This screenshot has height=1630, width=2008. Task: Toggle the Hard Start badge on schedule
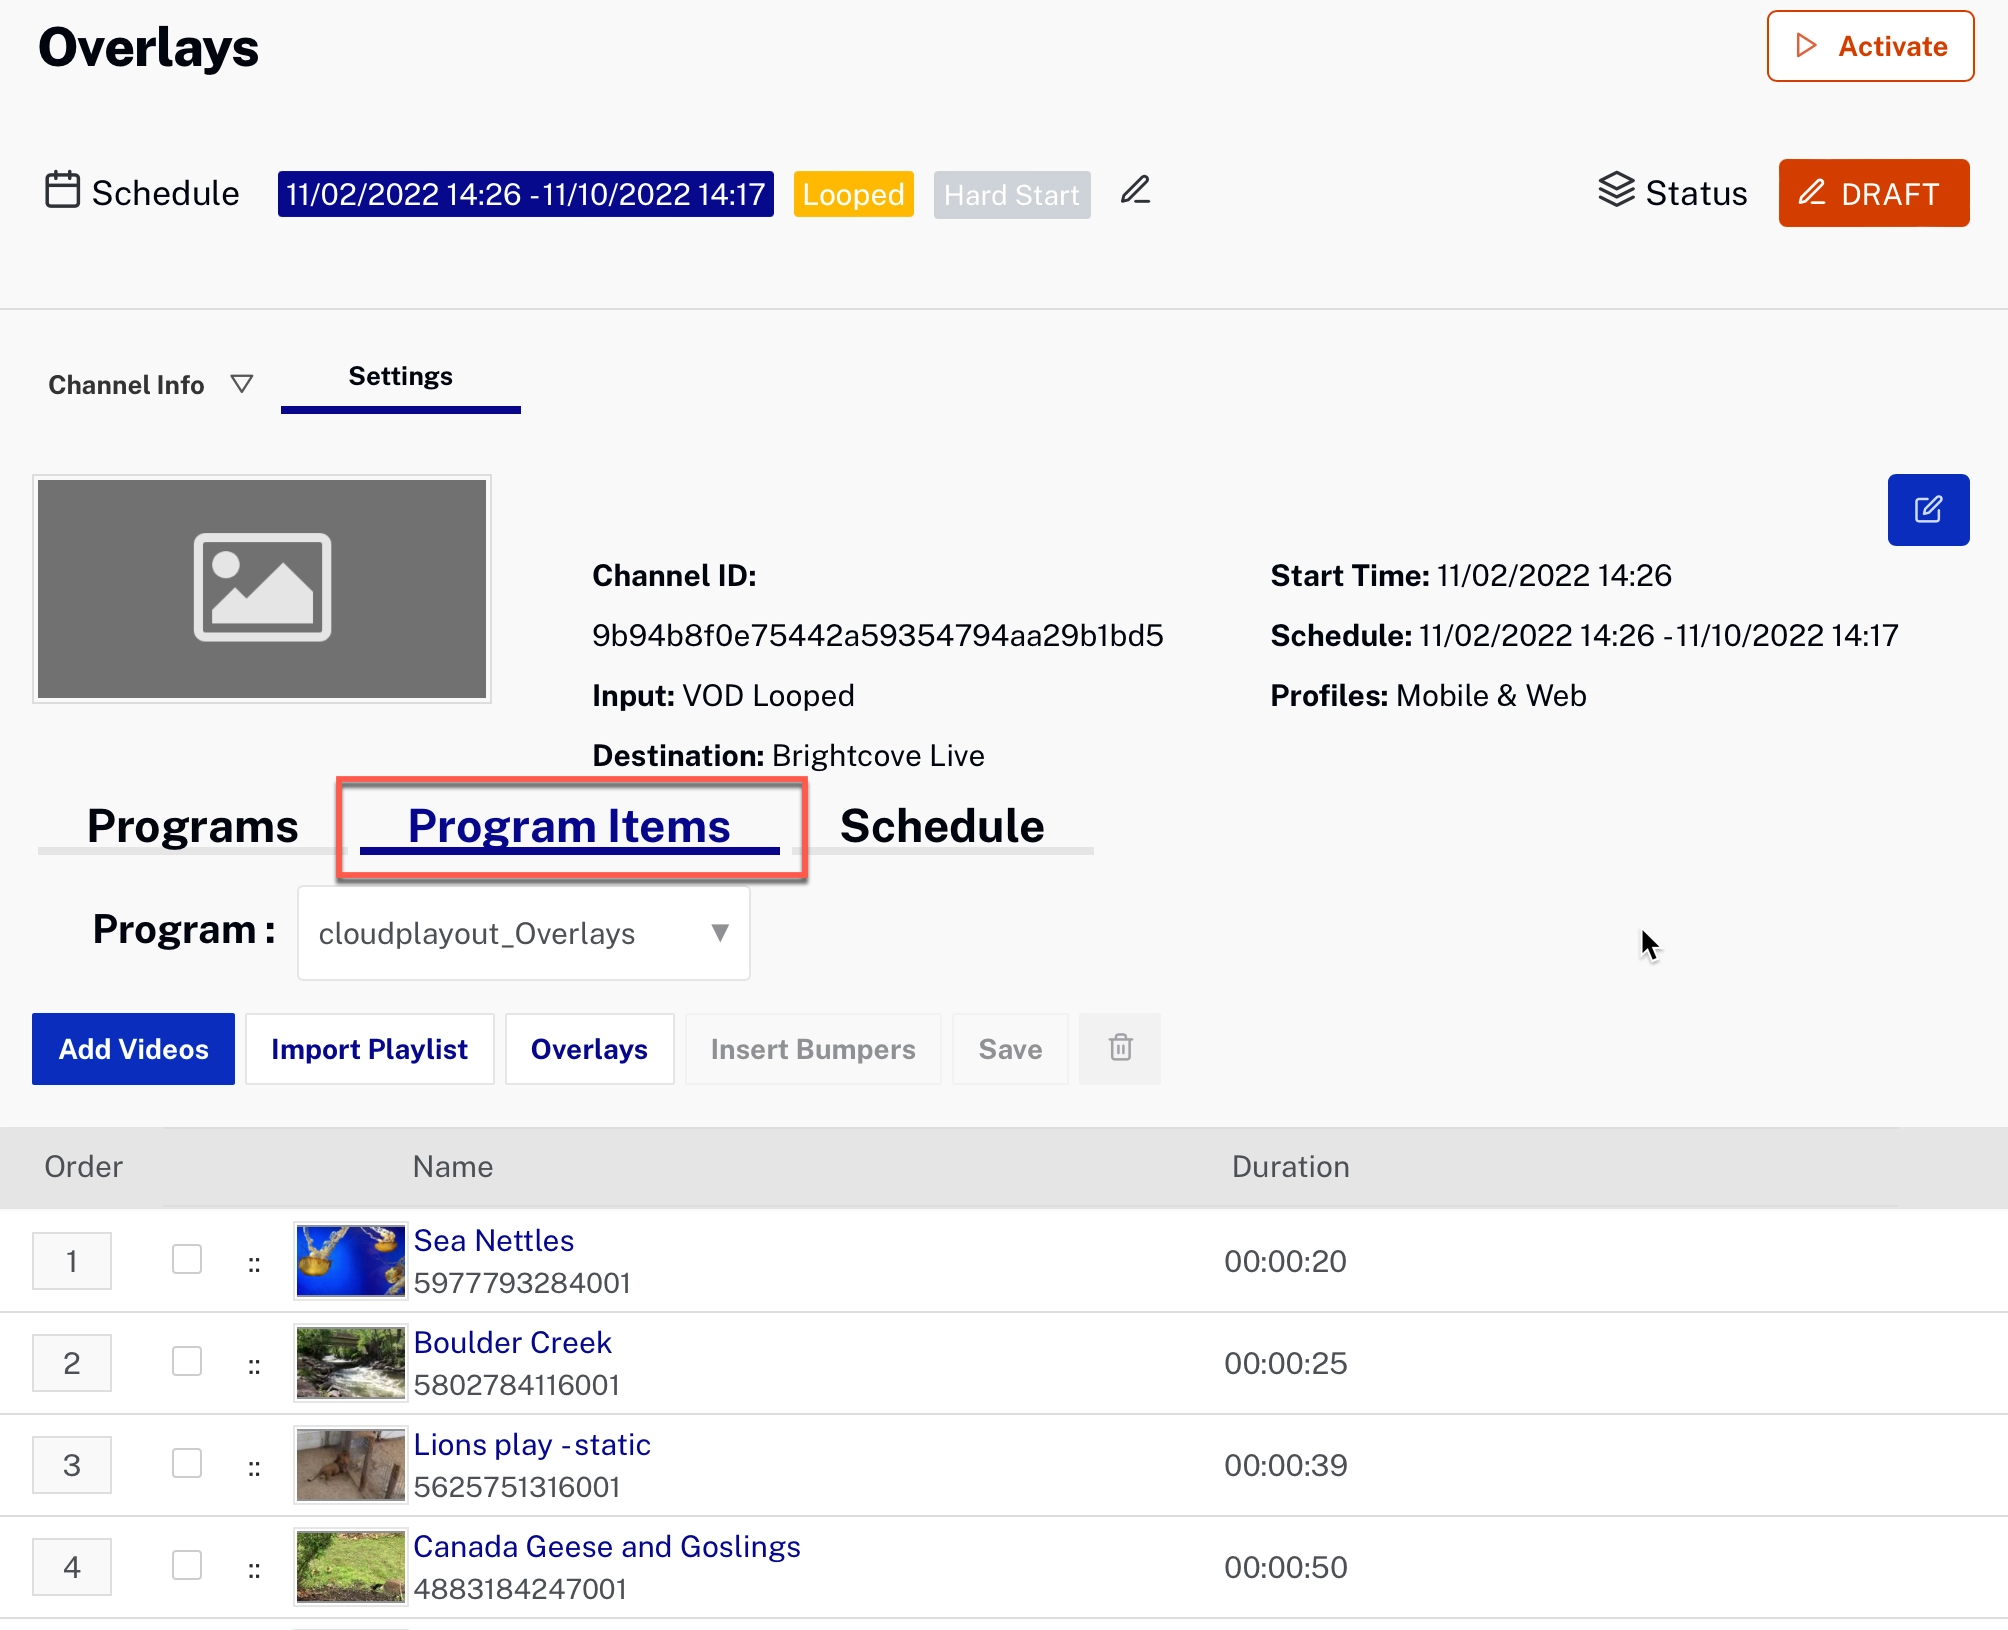coord(1010,193)
